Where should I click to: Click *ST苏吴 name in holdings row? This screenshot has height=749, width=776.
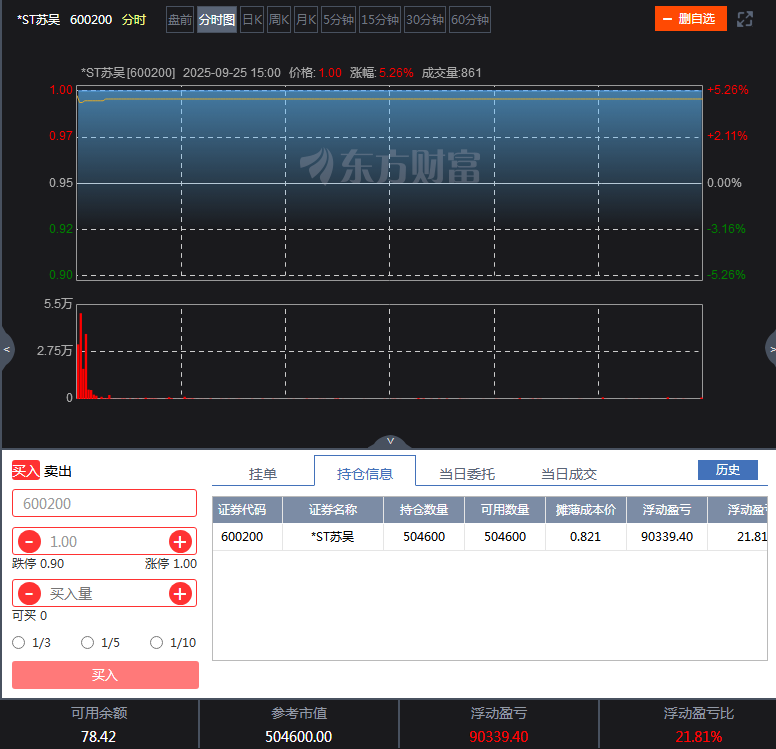tap(333, 537)
